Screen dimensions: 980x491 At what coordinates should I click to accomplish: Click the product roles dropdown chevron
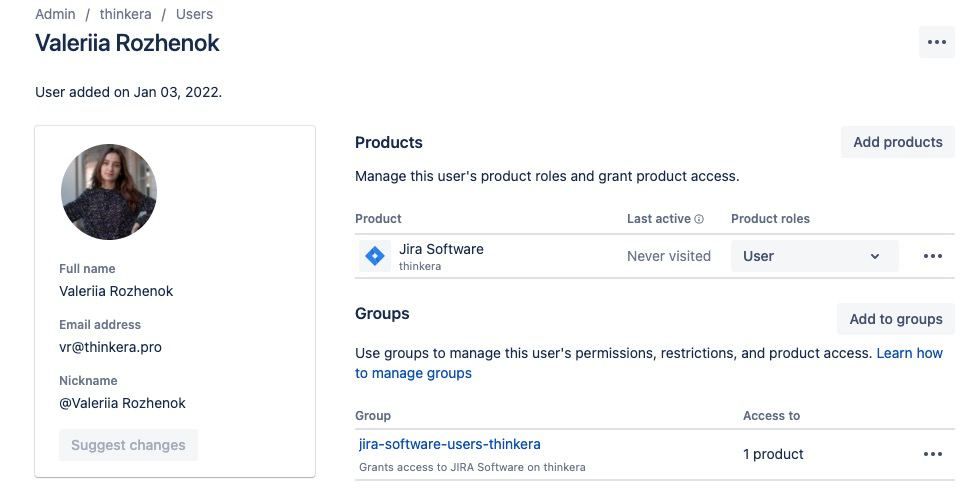[874, 257]
